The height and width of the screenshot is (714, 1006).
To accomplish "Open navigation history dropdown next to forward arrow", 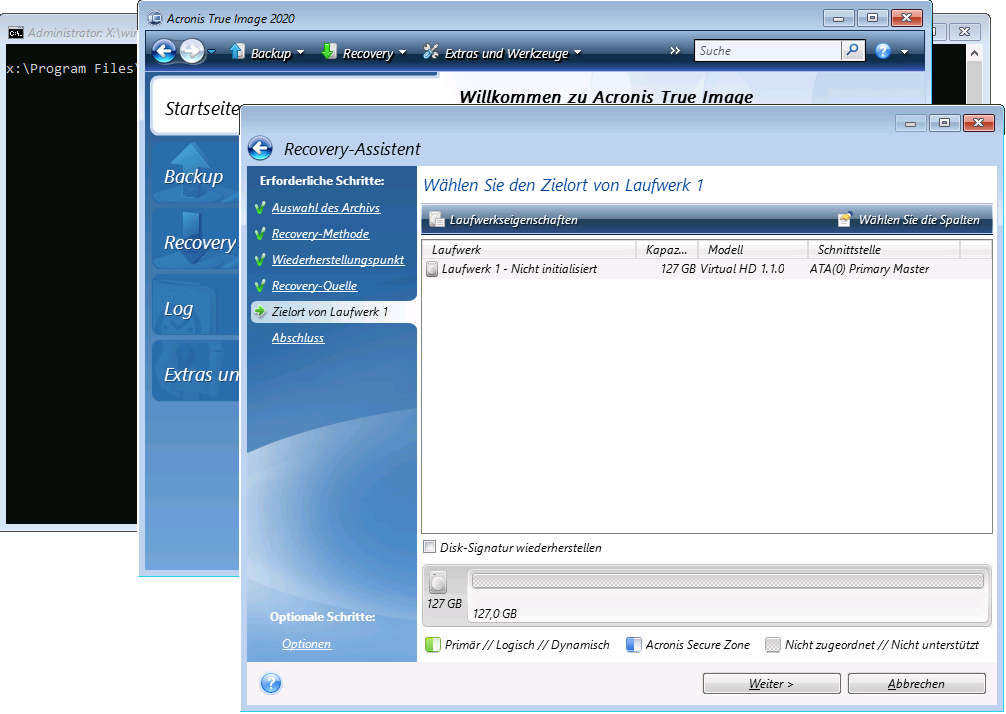I will click(x=212, y=52).
